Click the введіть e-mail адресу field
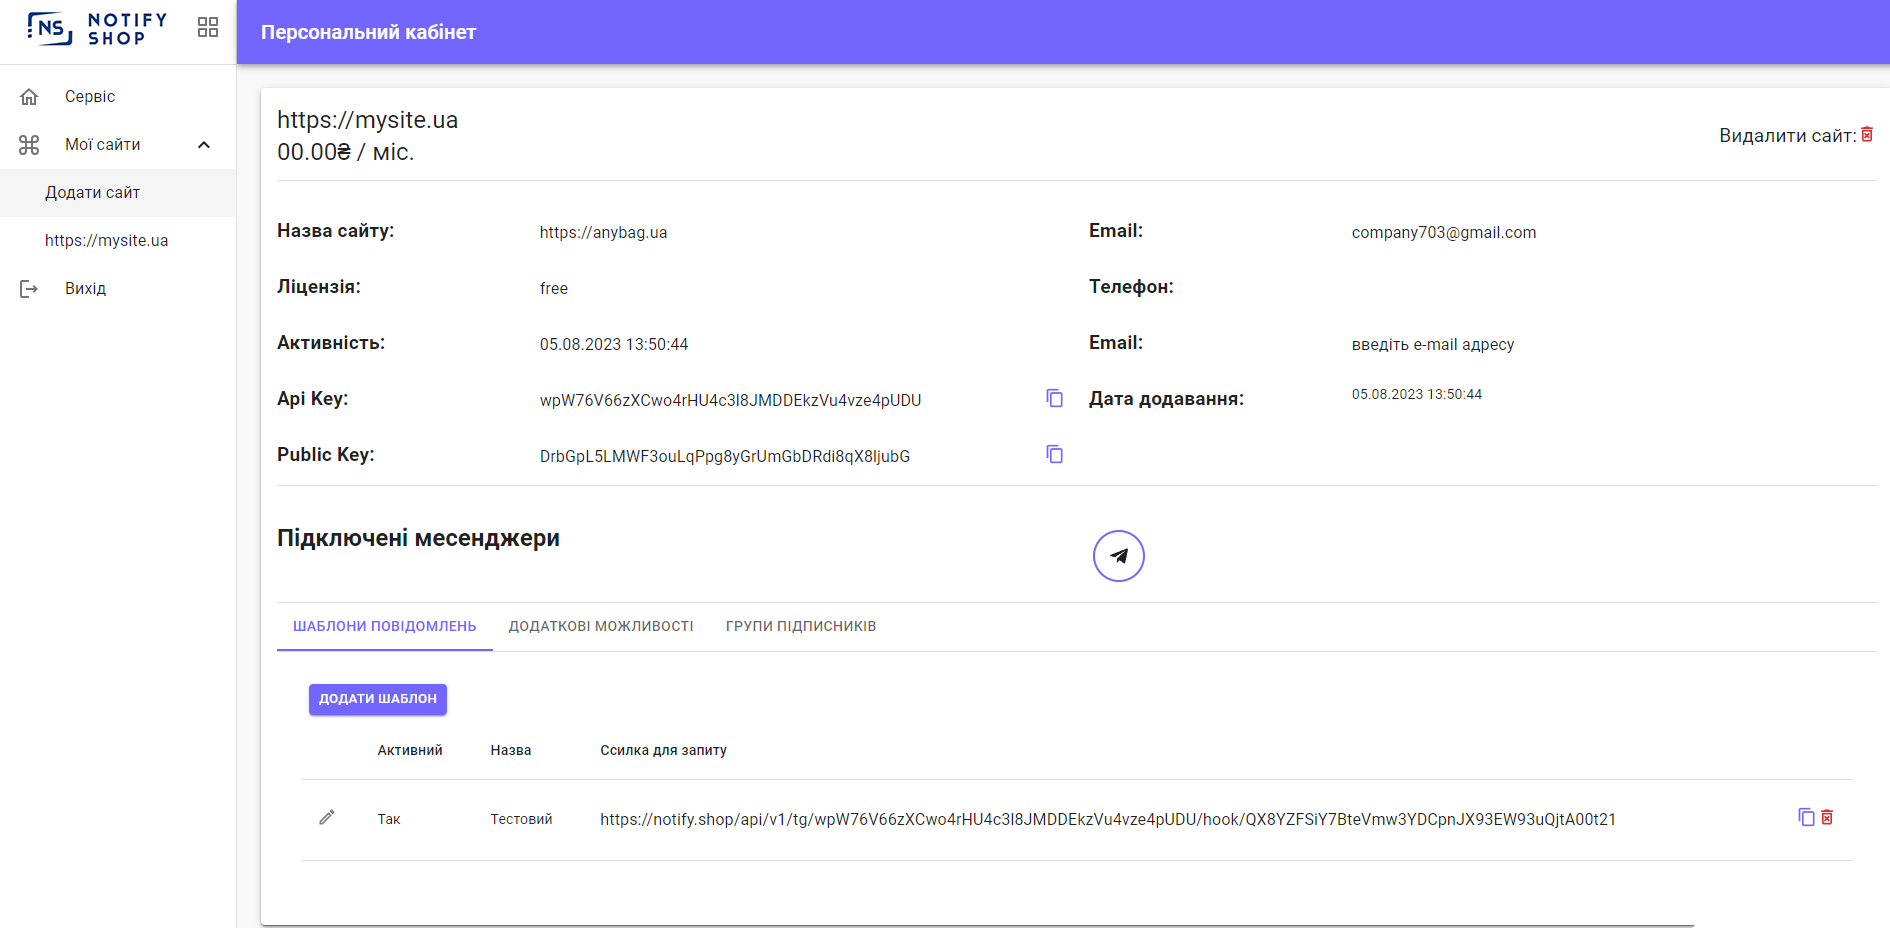This screenshot has width=1890, height=928. click(x=1432, y=344)
